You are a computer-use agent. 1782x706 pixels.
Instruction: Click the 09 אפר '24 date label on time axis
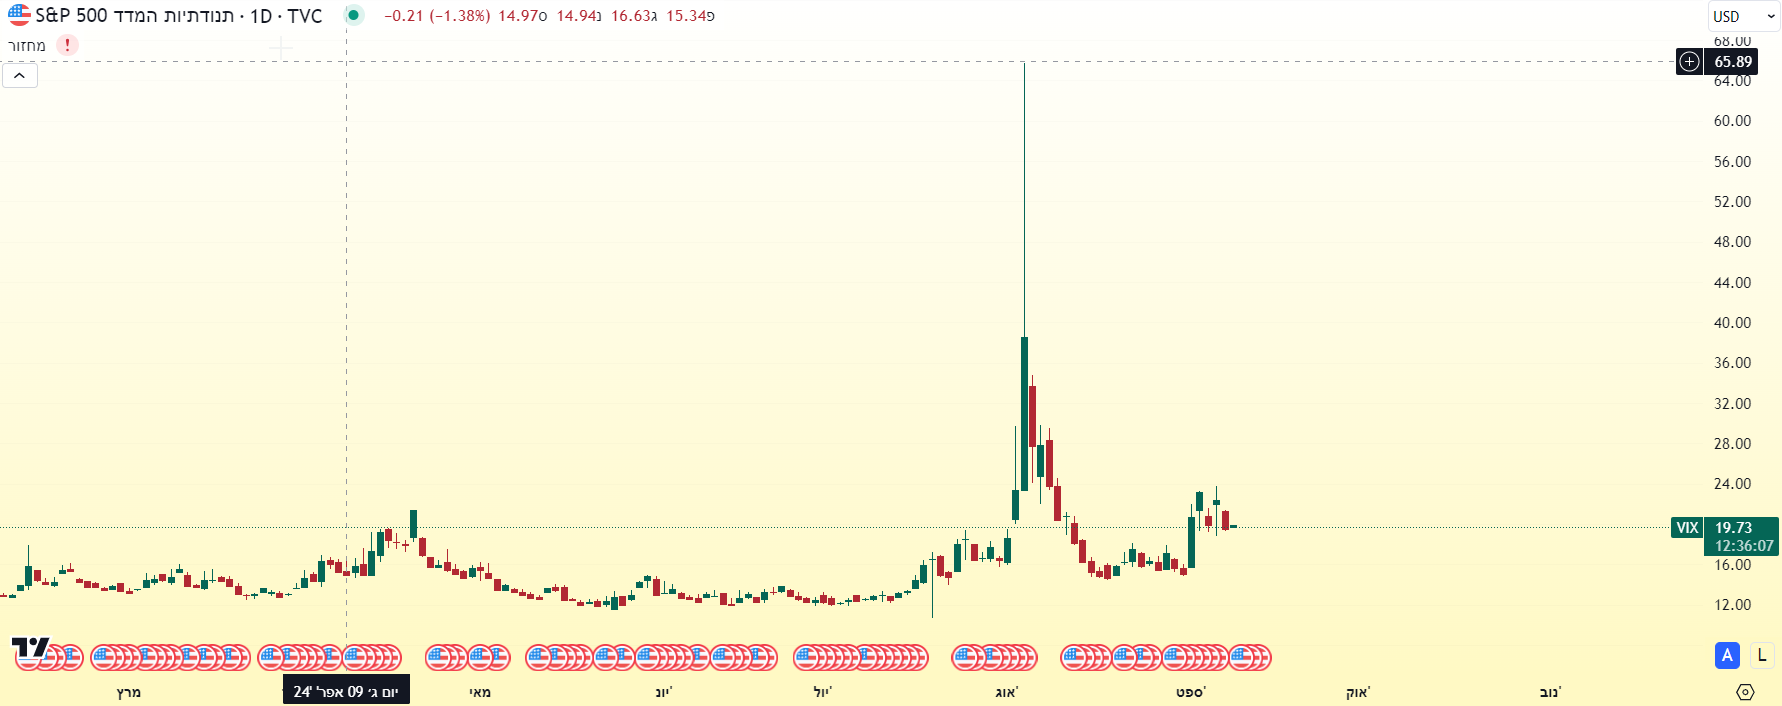346,692
